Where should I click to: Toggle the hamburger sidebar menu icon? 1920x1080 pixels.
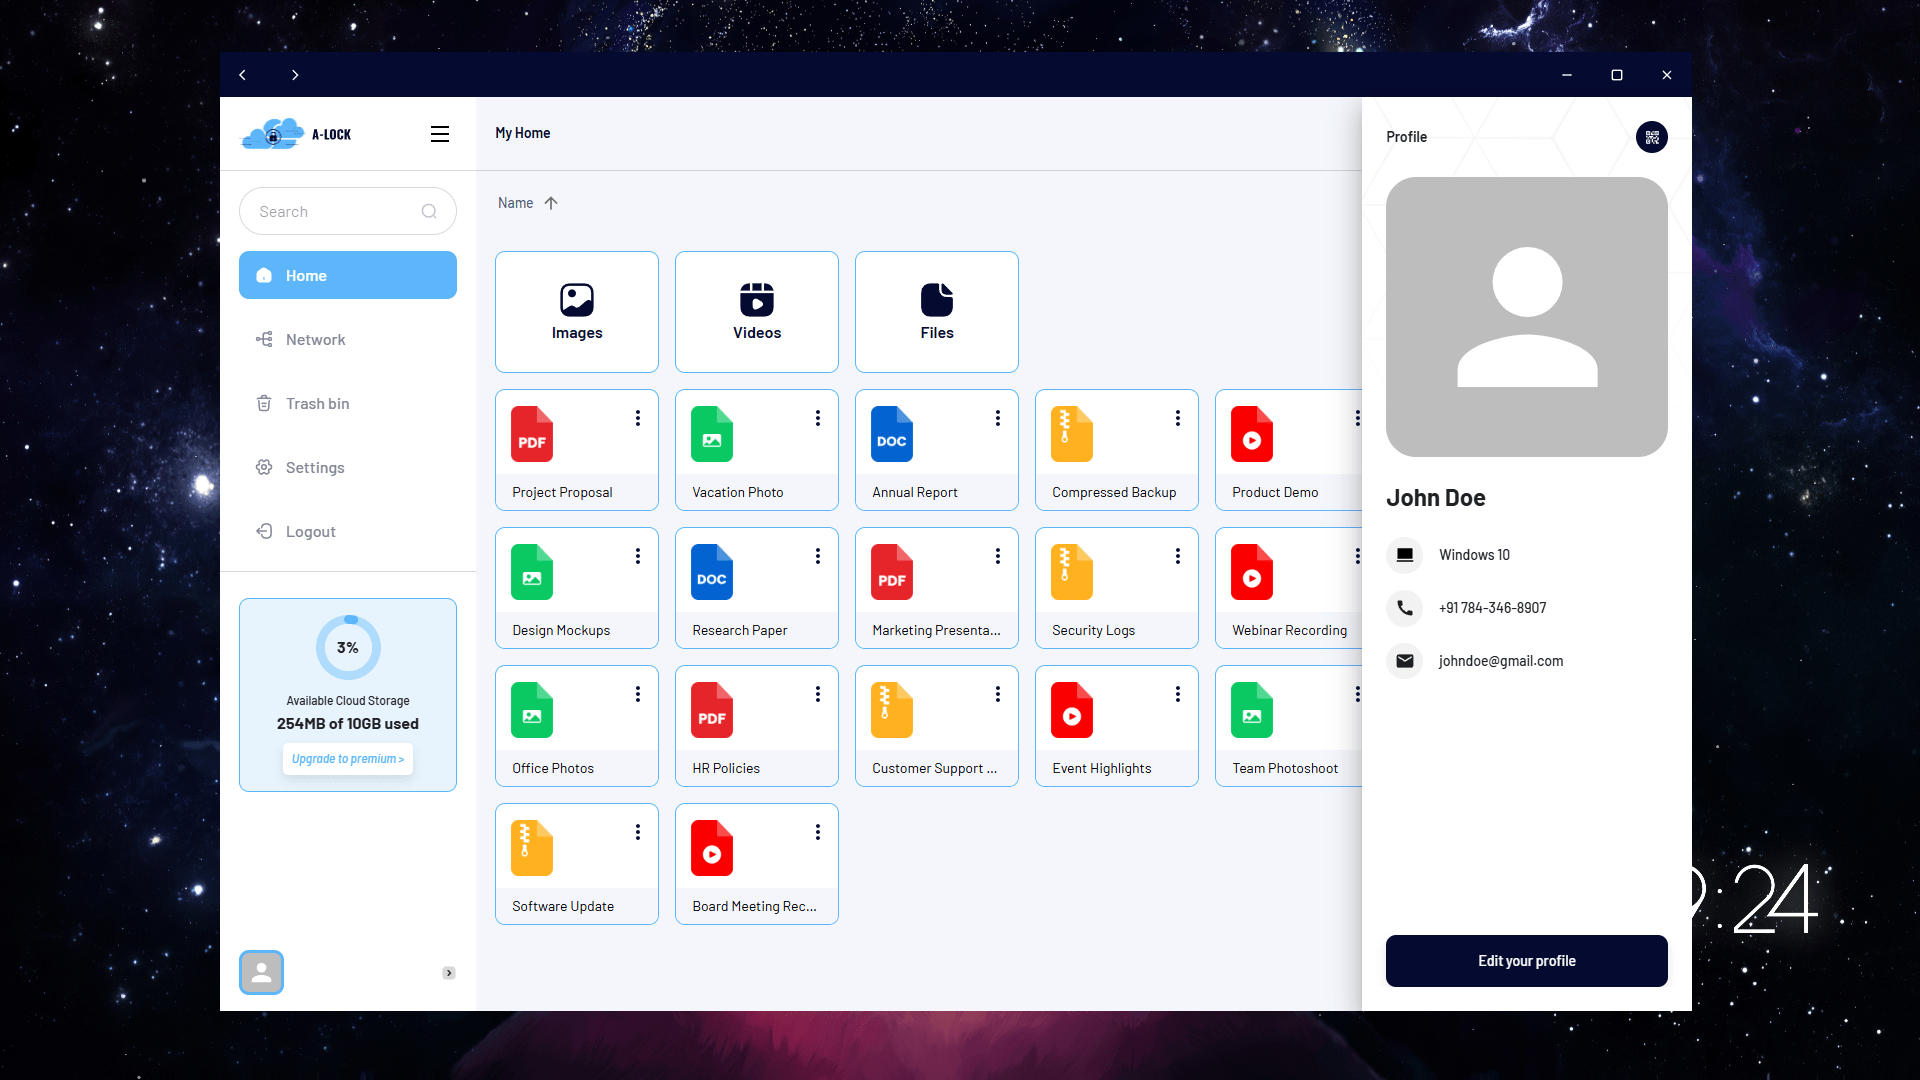439,134
